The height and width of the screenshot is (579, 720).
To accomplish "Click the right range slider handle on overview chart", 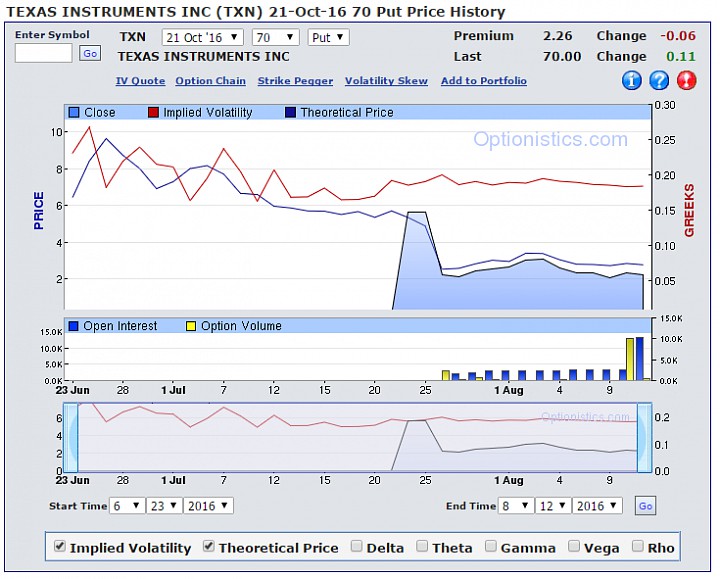I will tap(644, 438).
